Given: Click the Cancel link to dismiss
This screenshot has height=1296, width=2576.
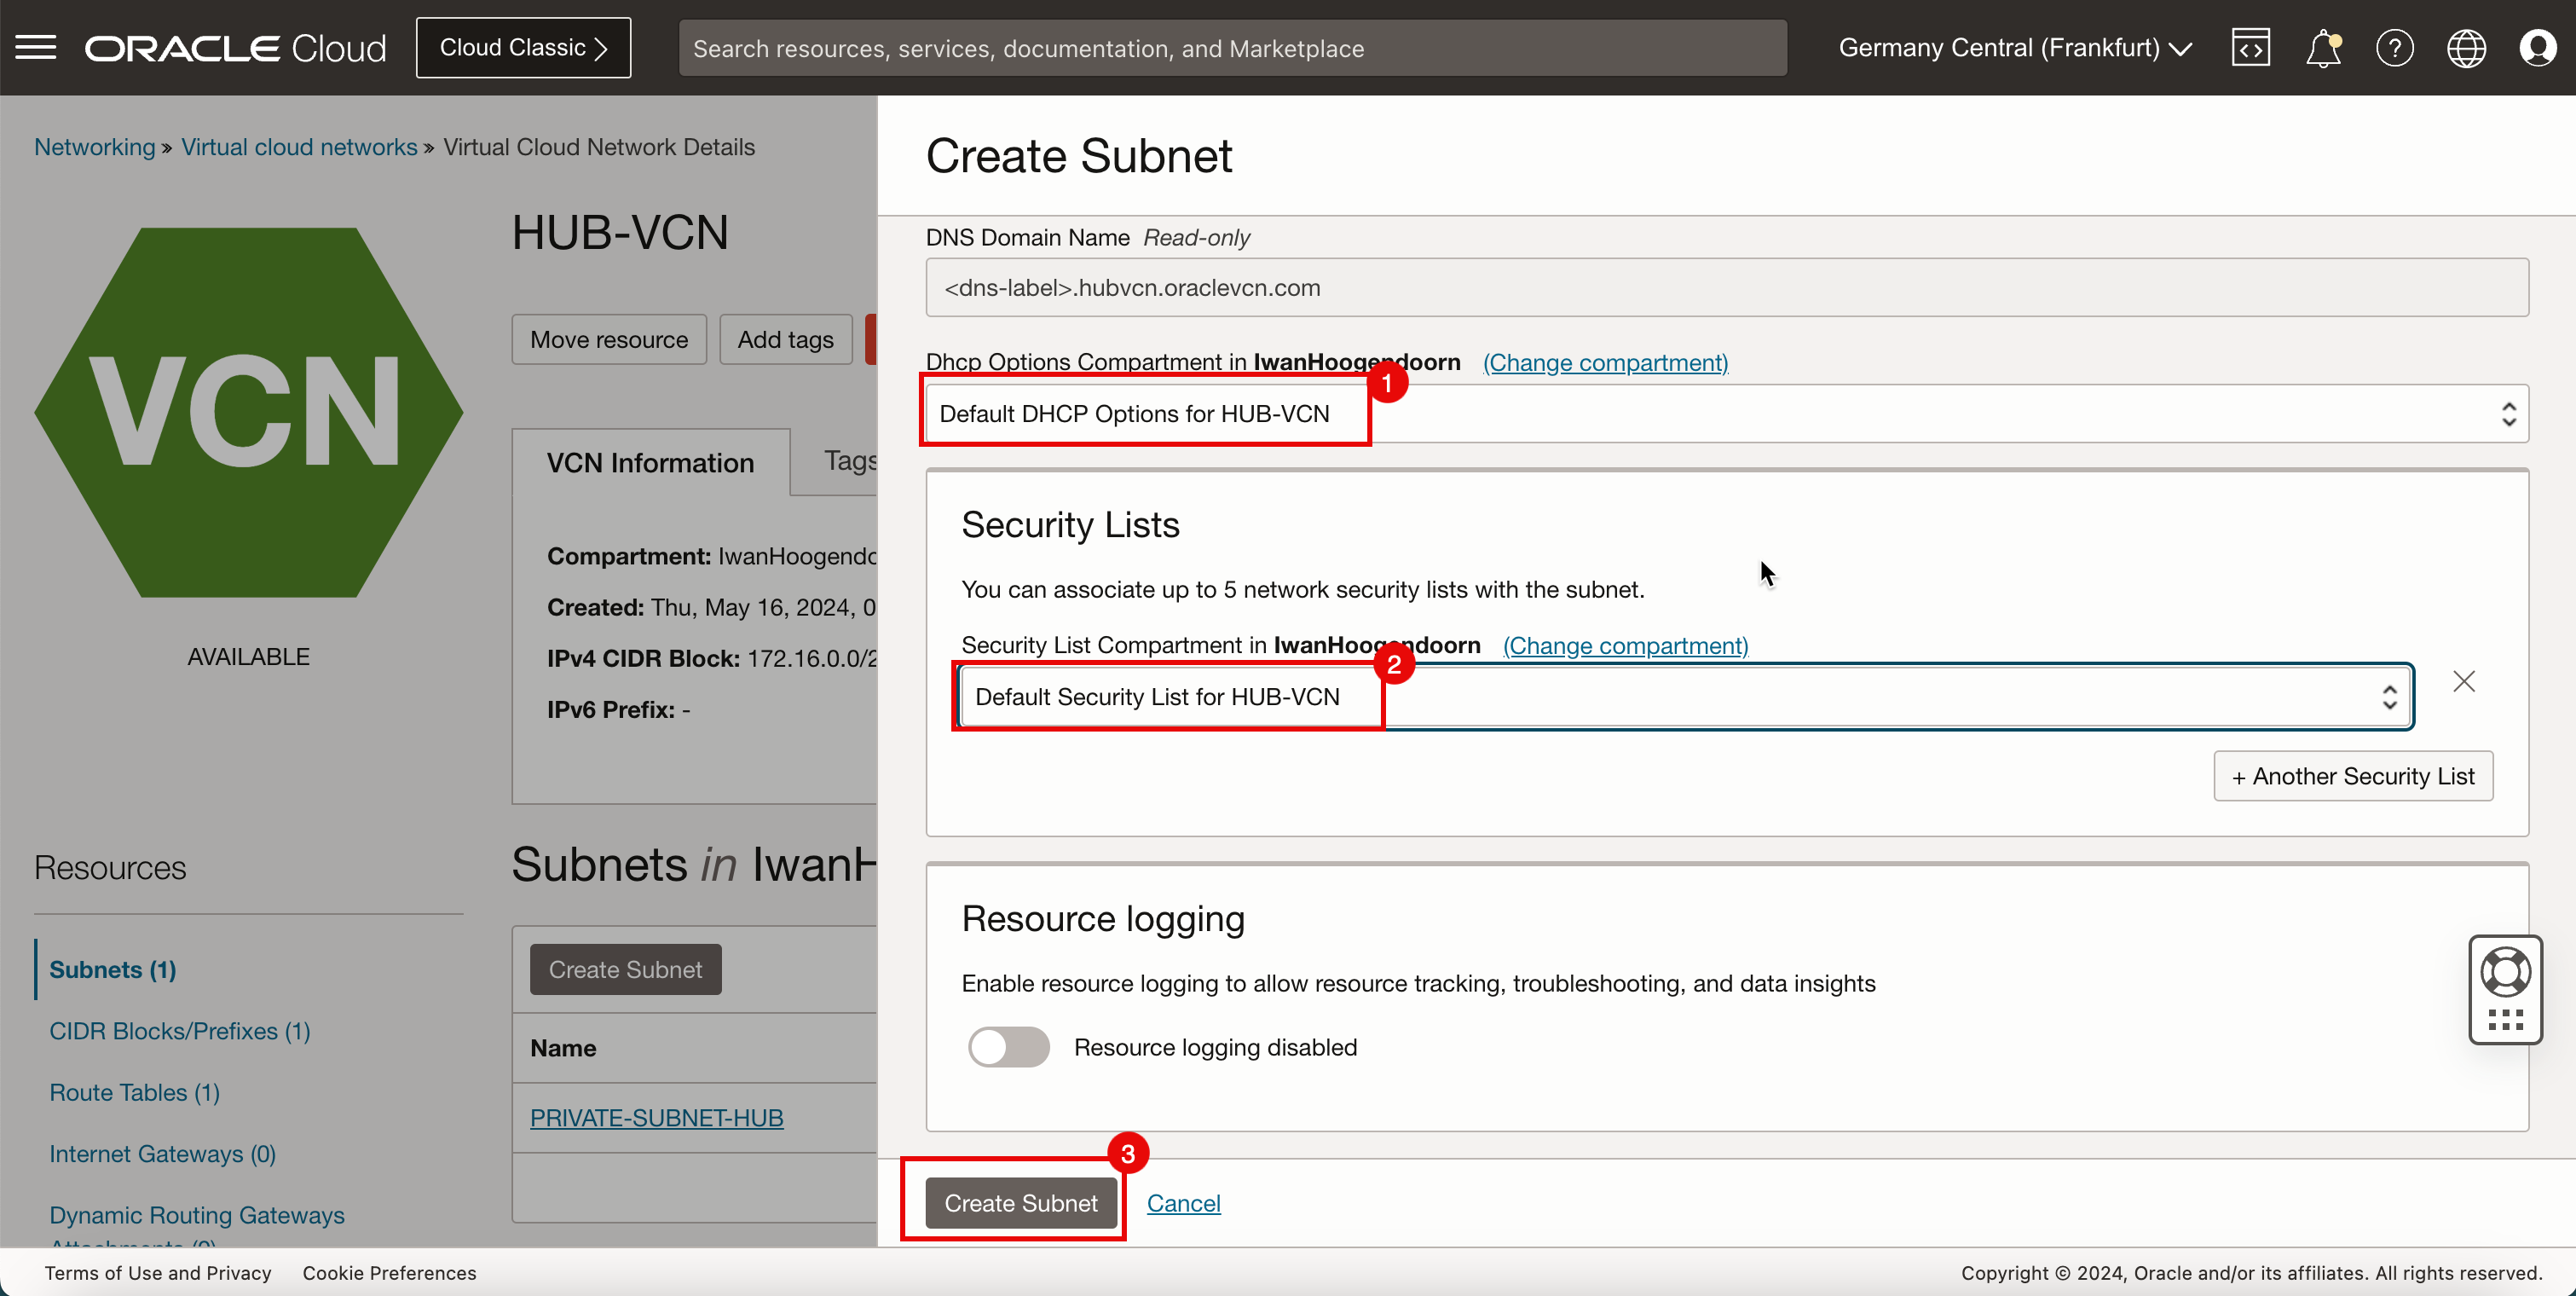Looking at the screenshot, I should (1183, 1201).
